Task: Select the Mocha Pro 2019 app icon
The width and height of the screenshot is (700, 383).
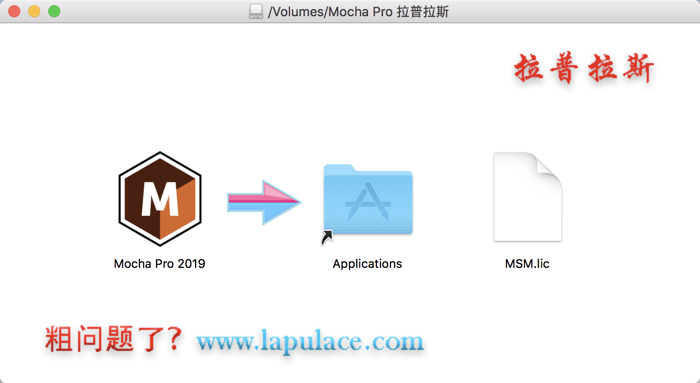Action: point(160,199)
